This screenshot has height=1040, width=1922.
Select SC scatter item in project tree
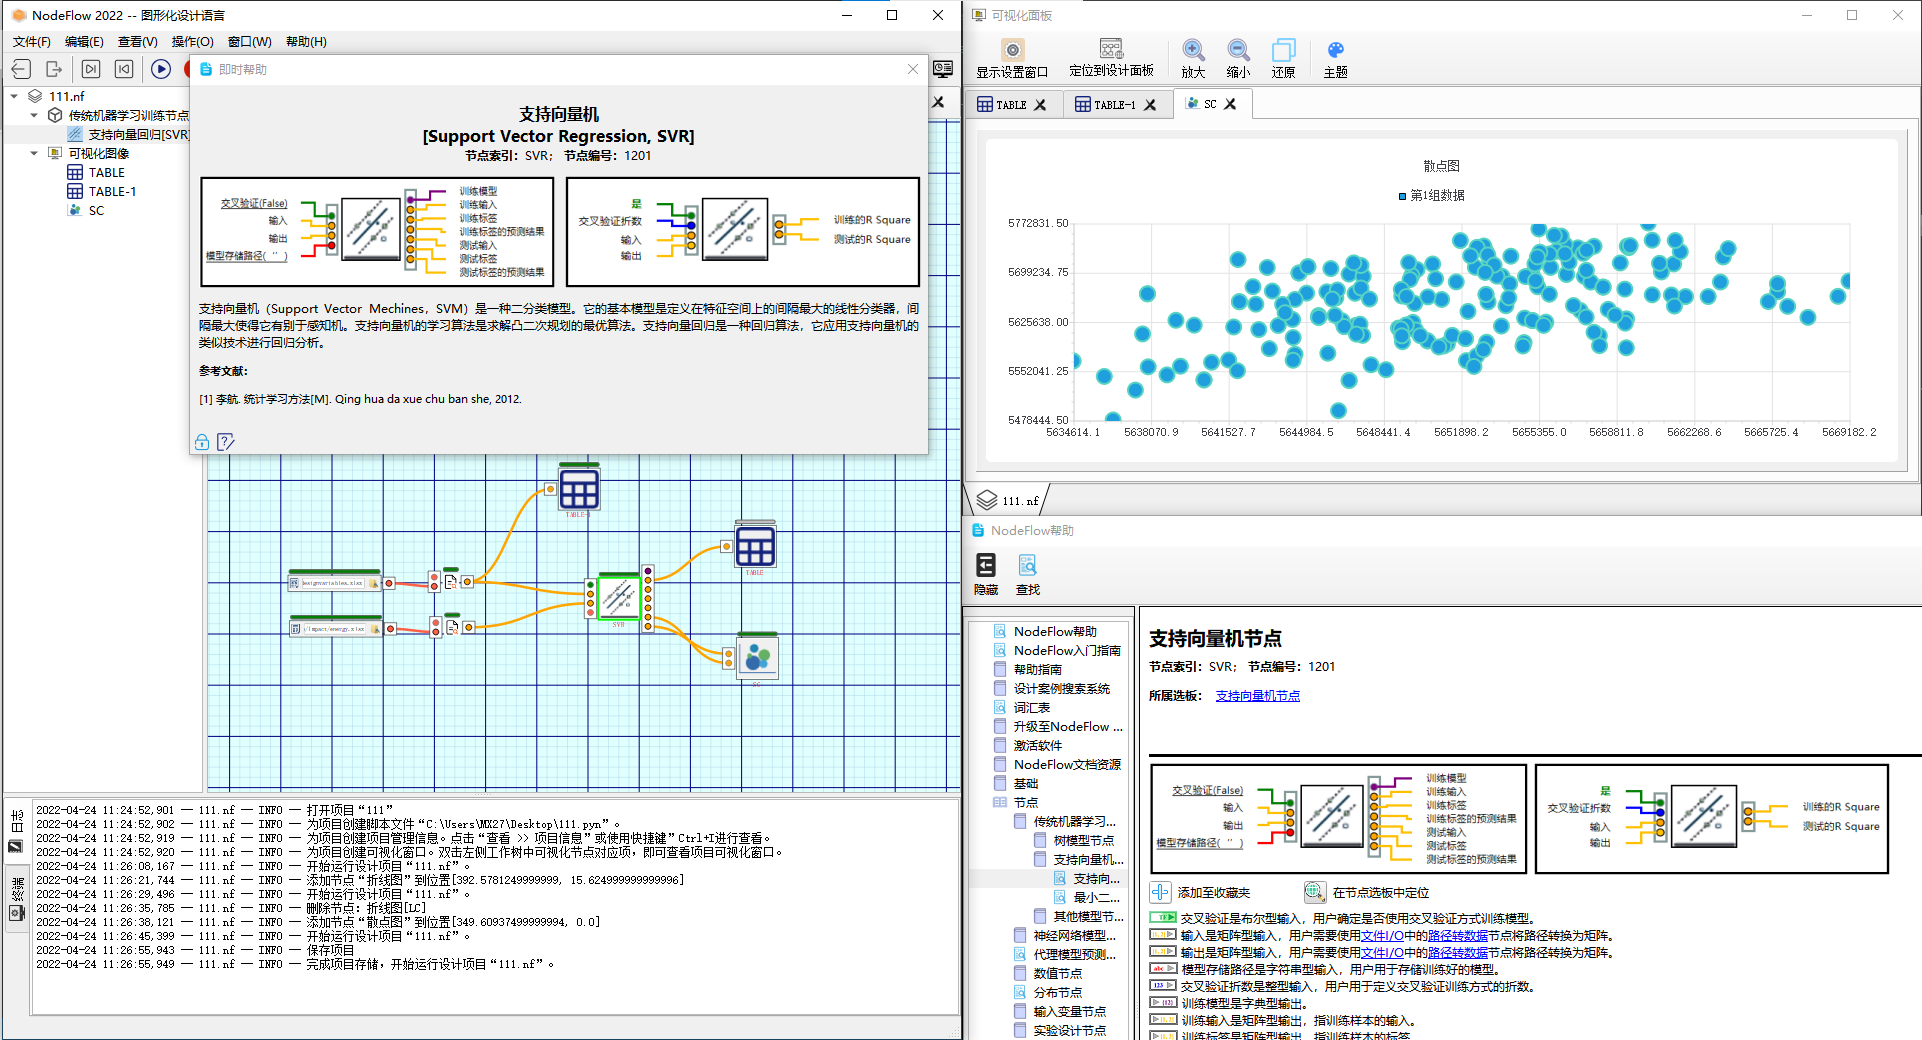pyautogui.click(x=86, y=211)
